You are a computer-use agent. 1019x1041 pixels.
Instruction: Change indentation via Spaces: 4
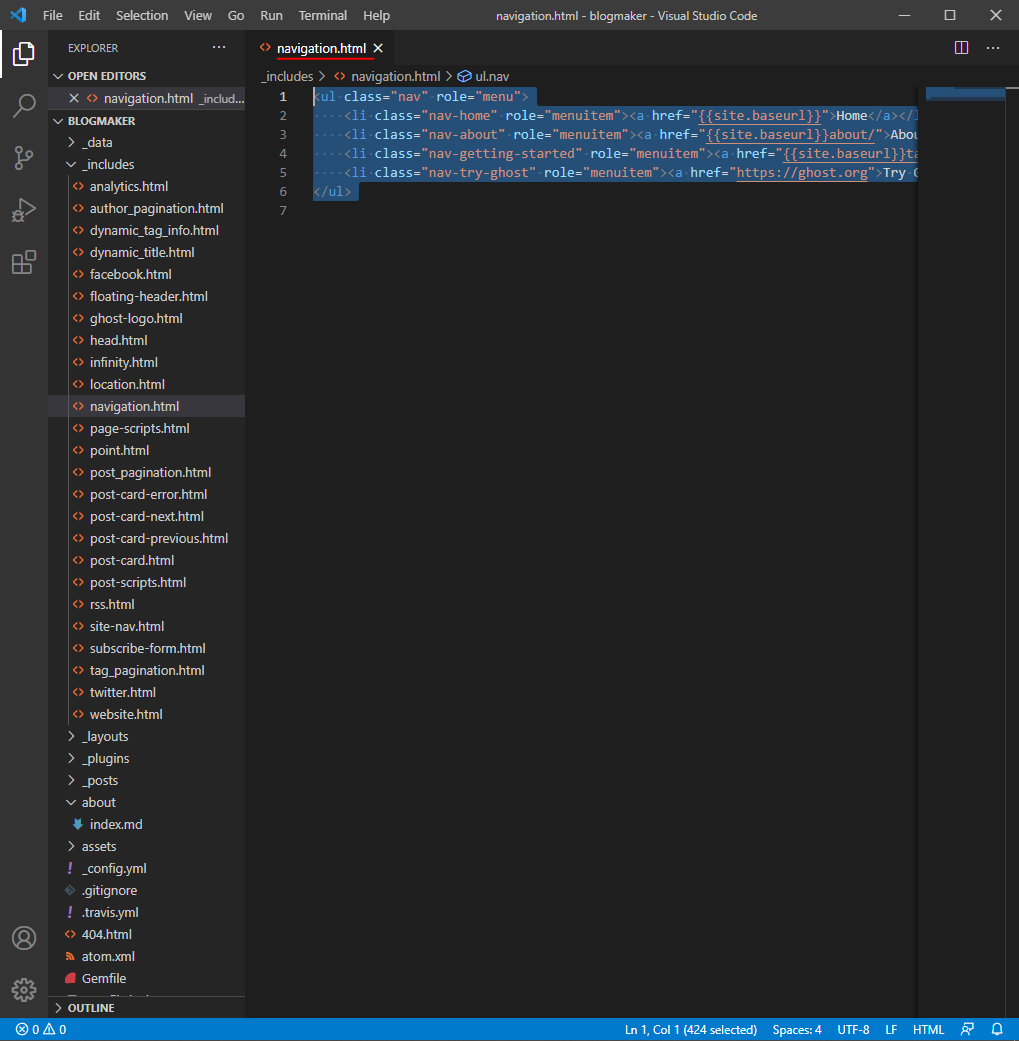coord(797,1030)
